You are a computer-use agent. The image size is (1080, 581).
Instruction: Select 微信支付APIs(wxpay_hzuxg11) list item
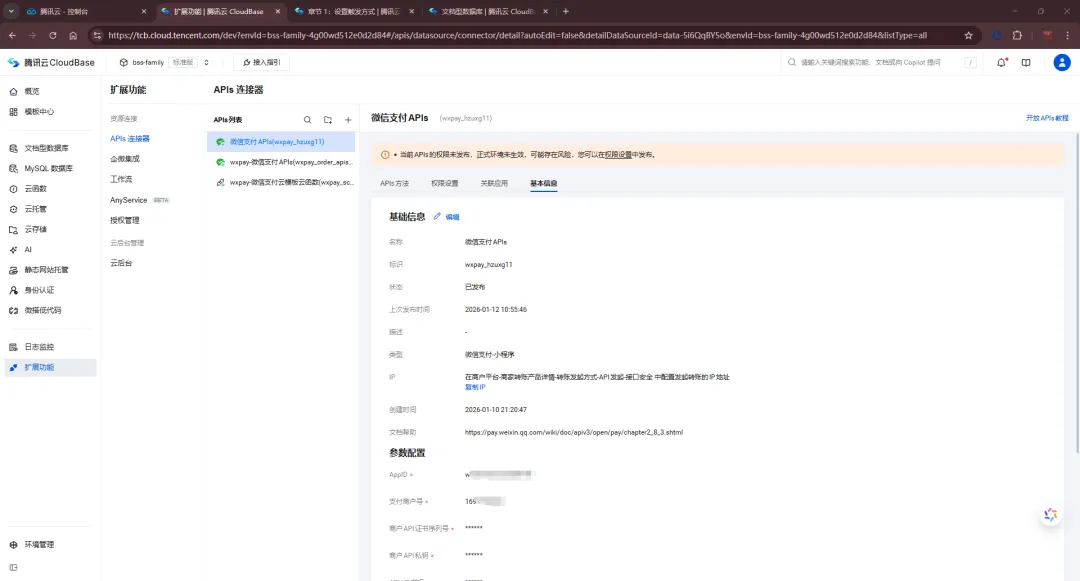click(x=281, y=142)
